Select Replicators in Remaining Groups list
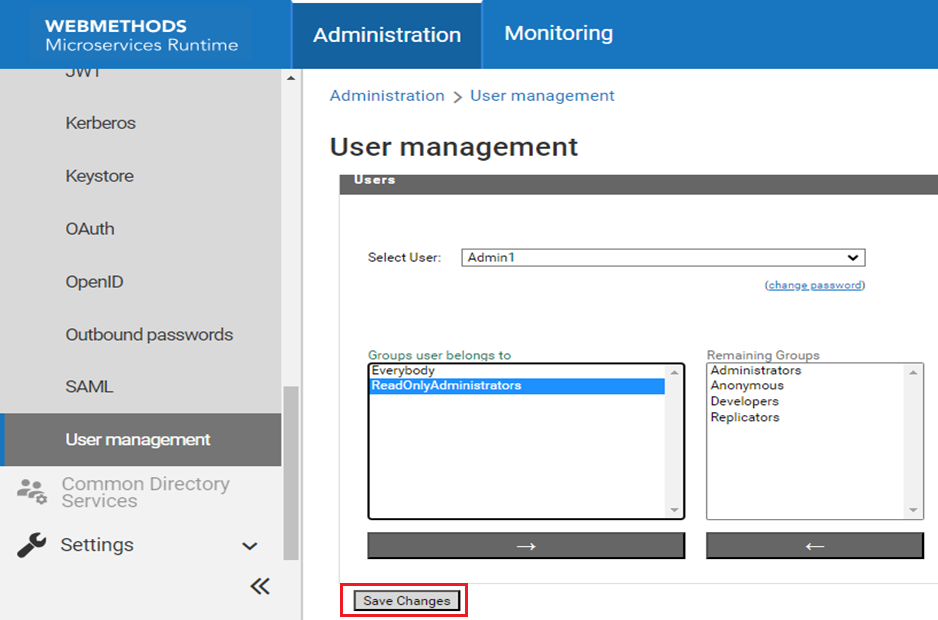 (x=744, y=417)
